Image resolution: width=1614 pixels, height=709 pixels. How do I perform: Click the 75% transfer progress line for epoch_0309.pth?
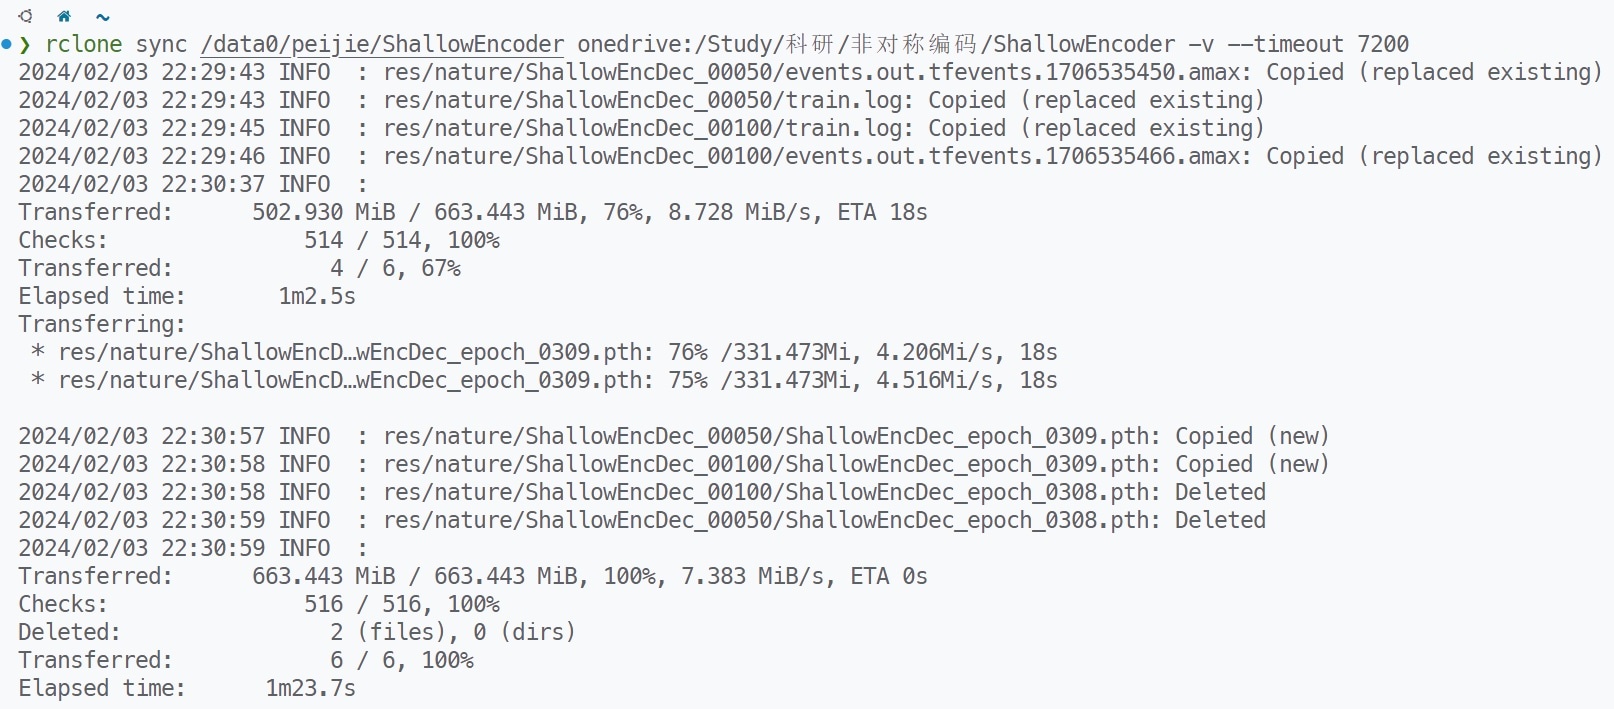click(x=557, y=380)
